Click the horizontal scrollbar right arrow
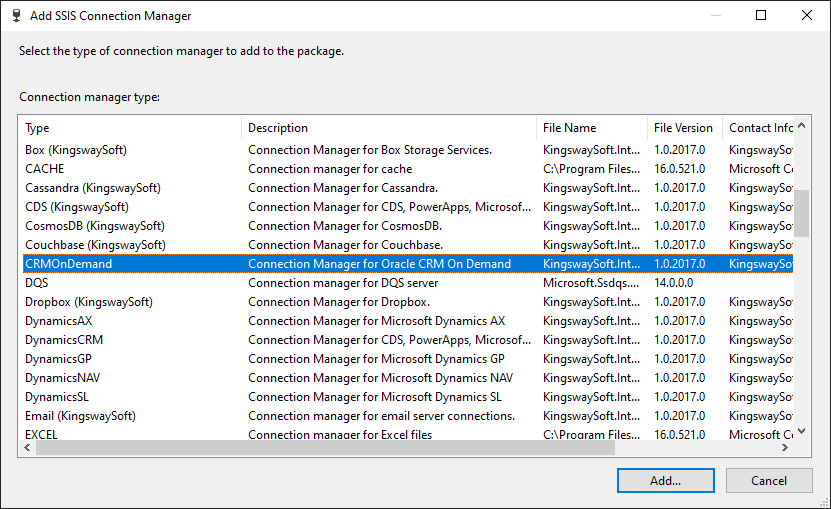Viewport: 831px width, 509px height. [785, 447]
